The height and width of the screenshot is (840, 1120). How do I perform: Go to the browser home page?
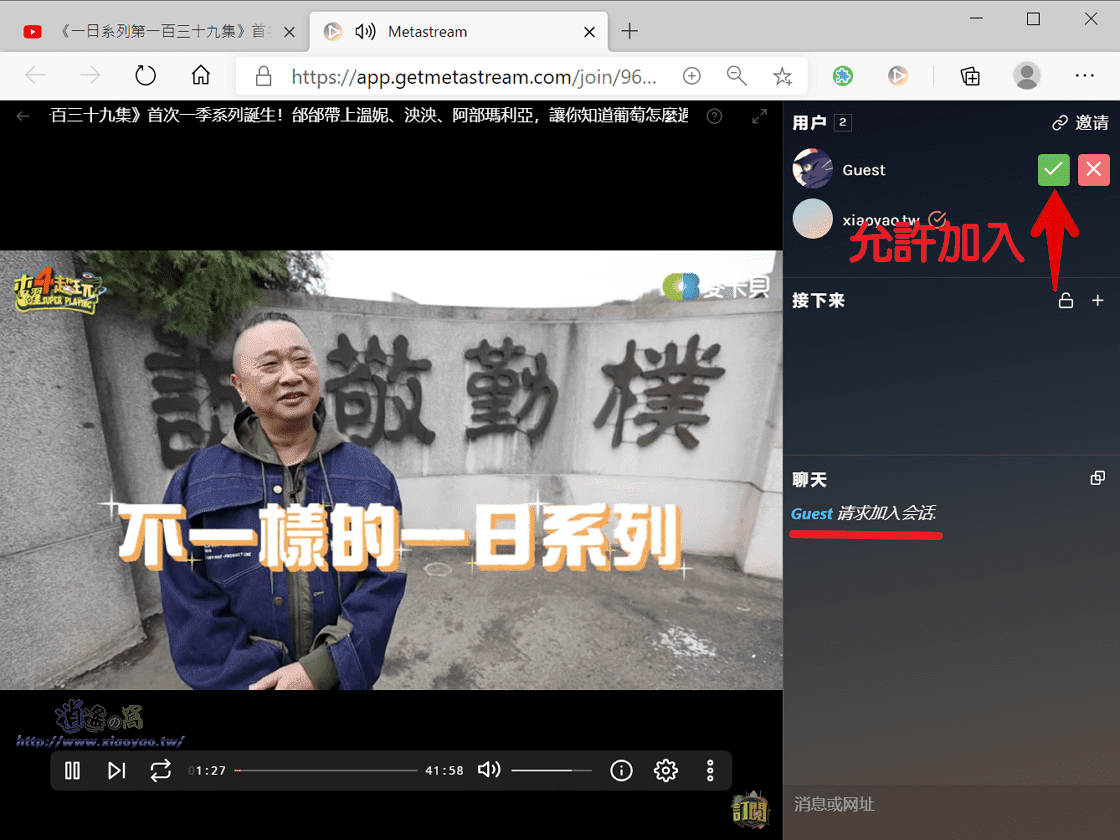[x=201, y=75]
